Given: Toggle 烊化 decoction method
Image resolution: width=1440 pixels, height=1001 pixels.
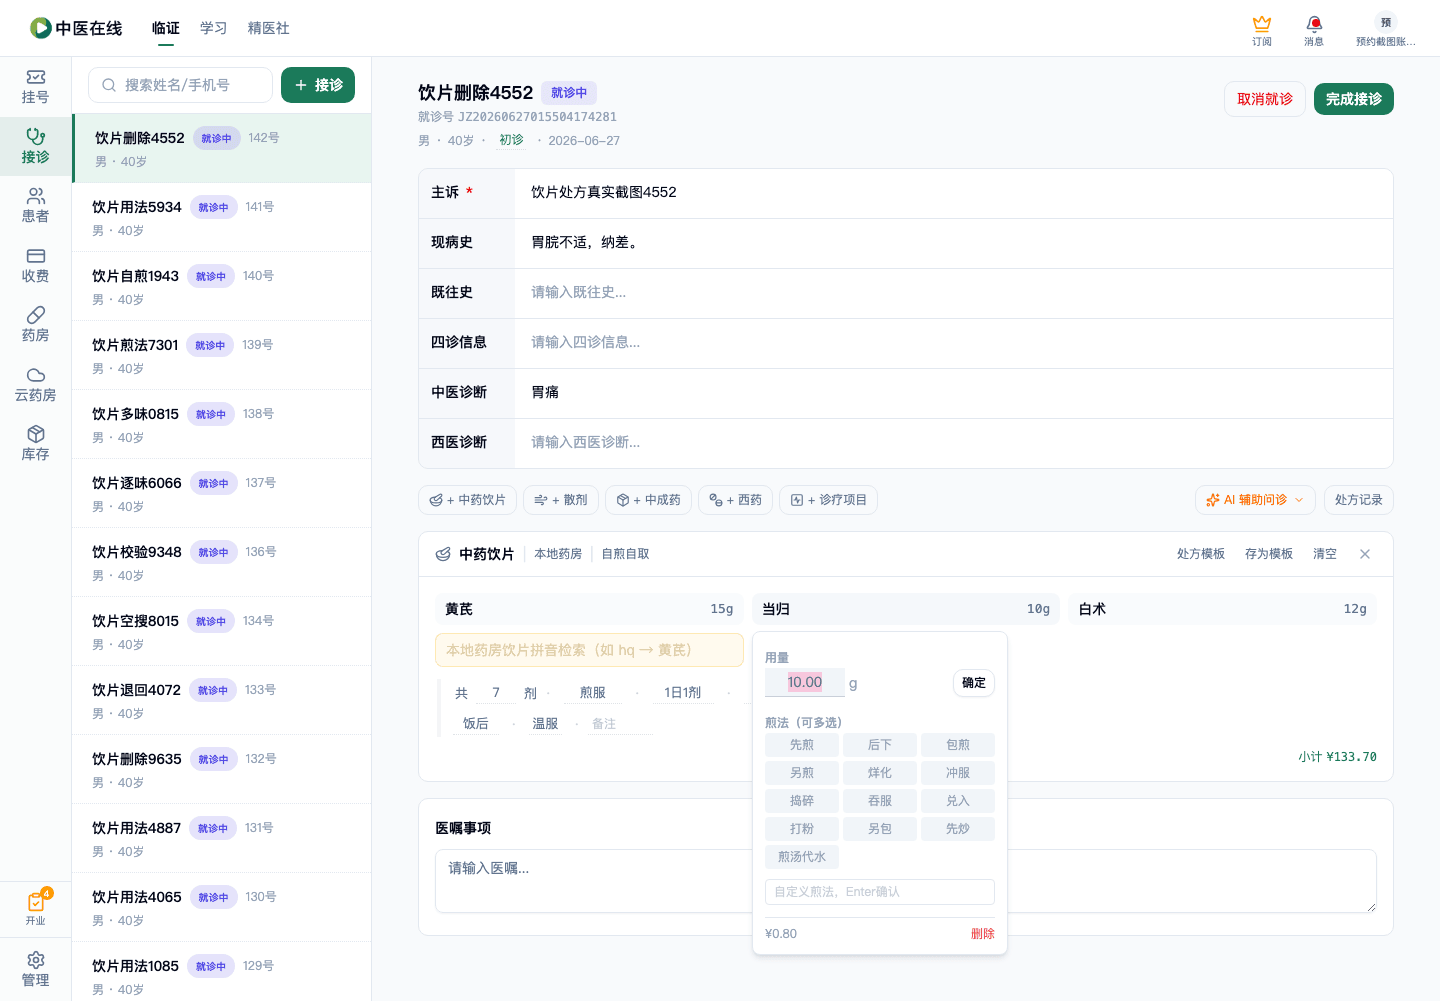Looking at the screenshot, I should [x=880, y=773].
